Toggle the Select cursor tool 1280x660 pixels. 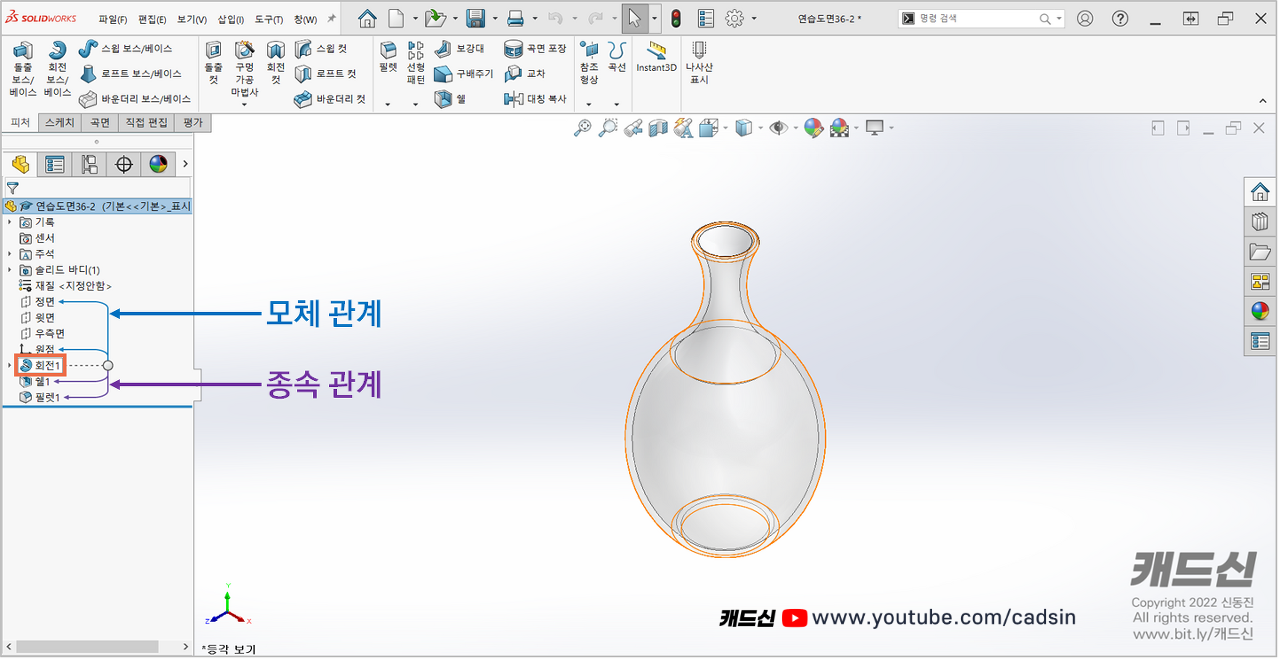click(634, 18)
